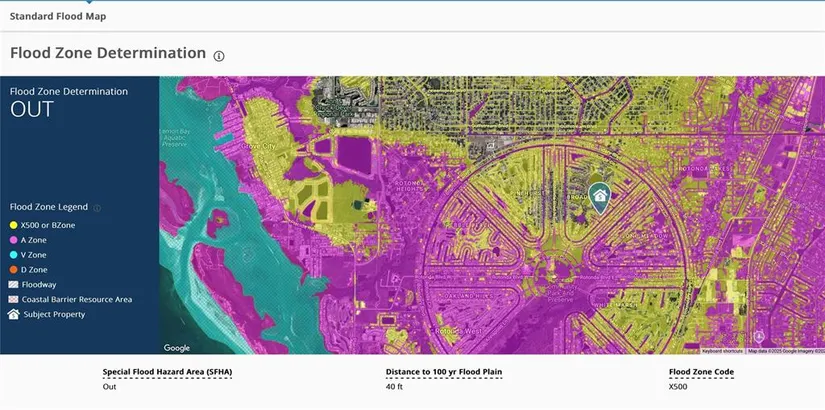Click the Map data attribution text
This screenshot has width=825, height=410.
click(786, 351)
